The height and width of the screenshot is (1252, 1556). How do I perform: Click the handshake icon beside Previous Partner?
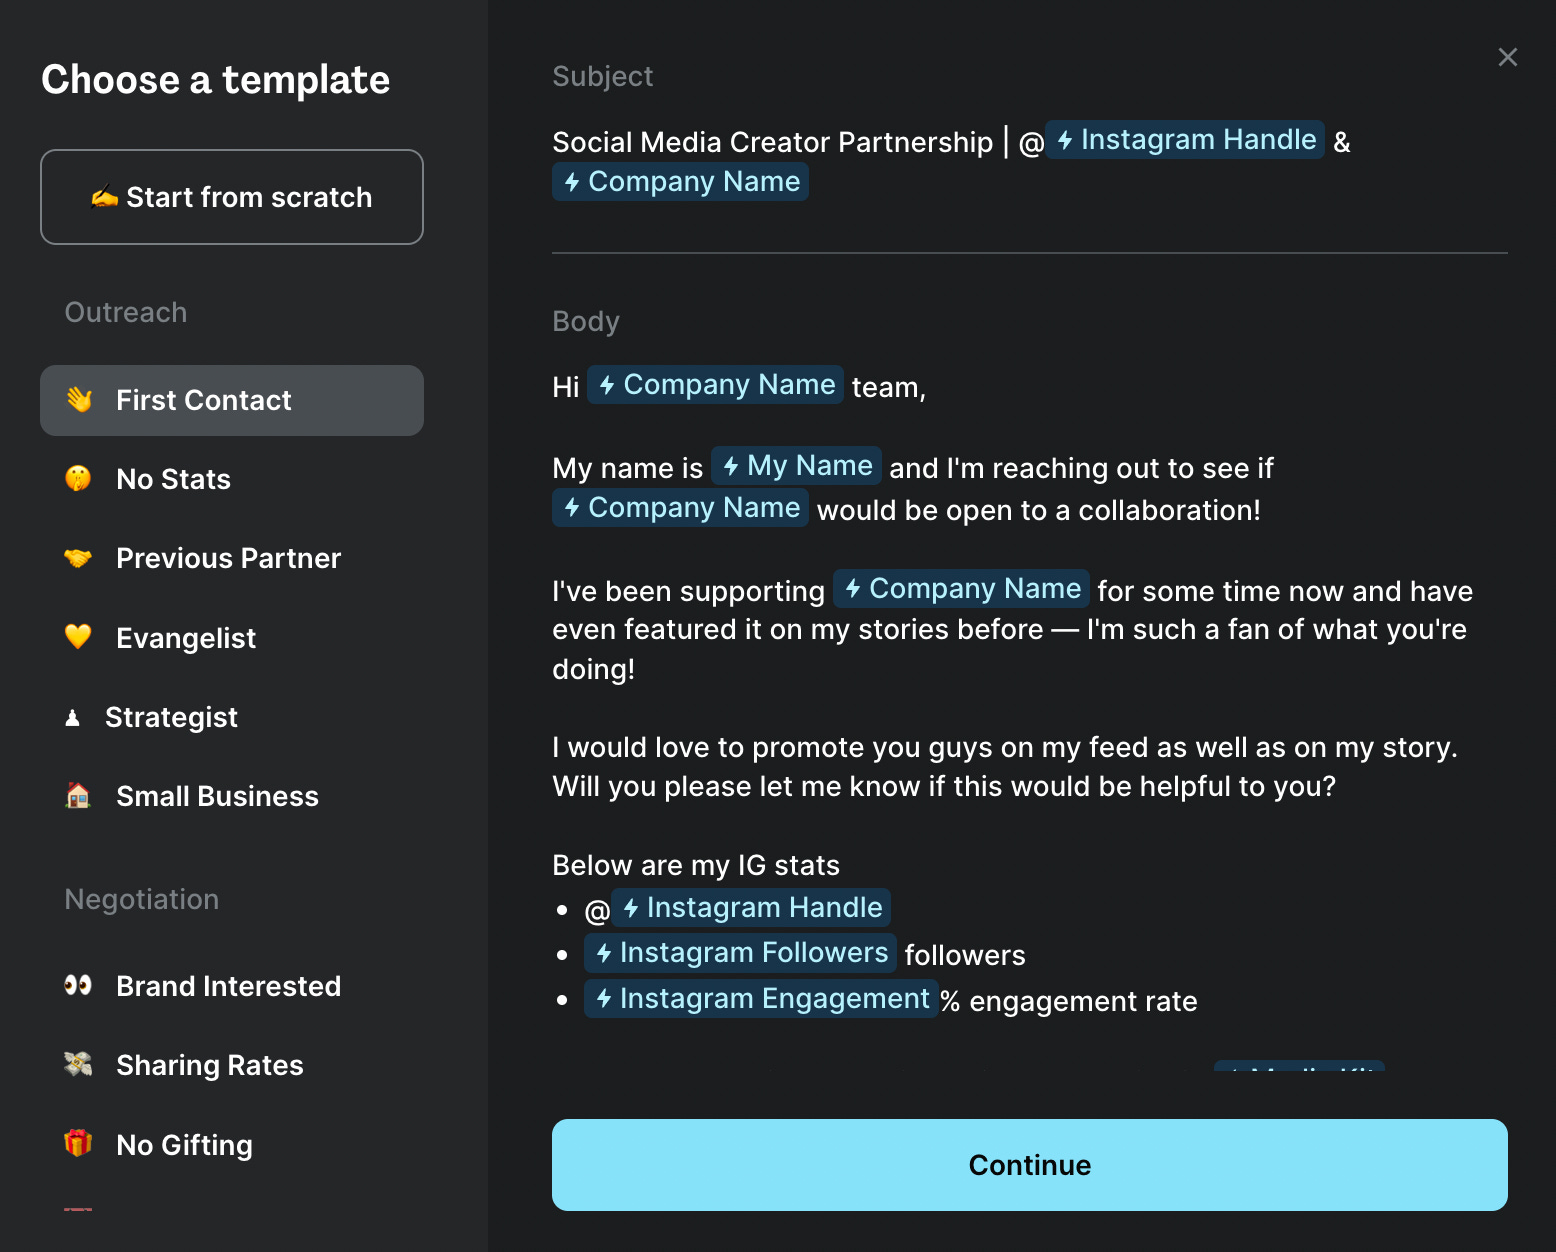click(78, 558)
